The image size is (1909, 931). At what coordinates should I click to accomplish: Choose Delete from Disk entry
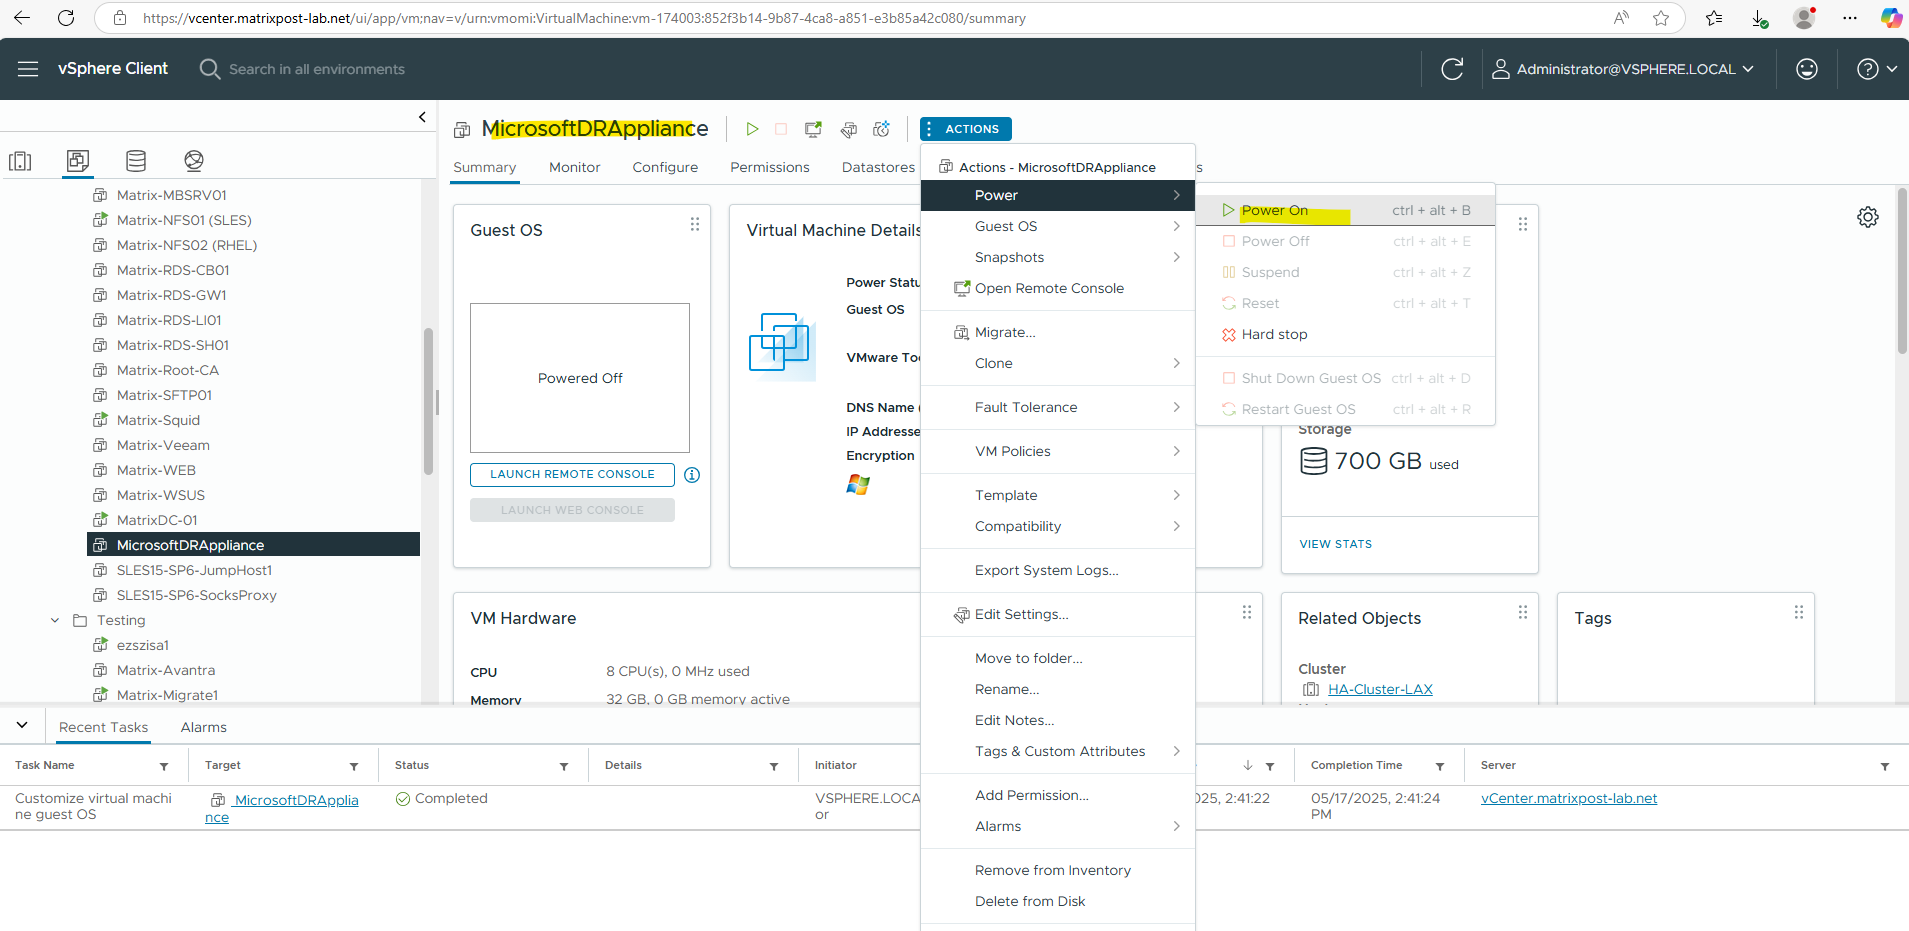[x=1058, y=901]
